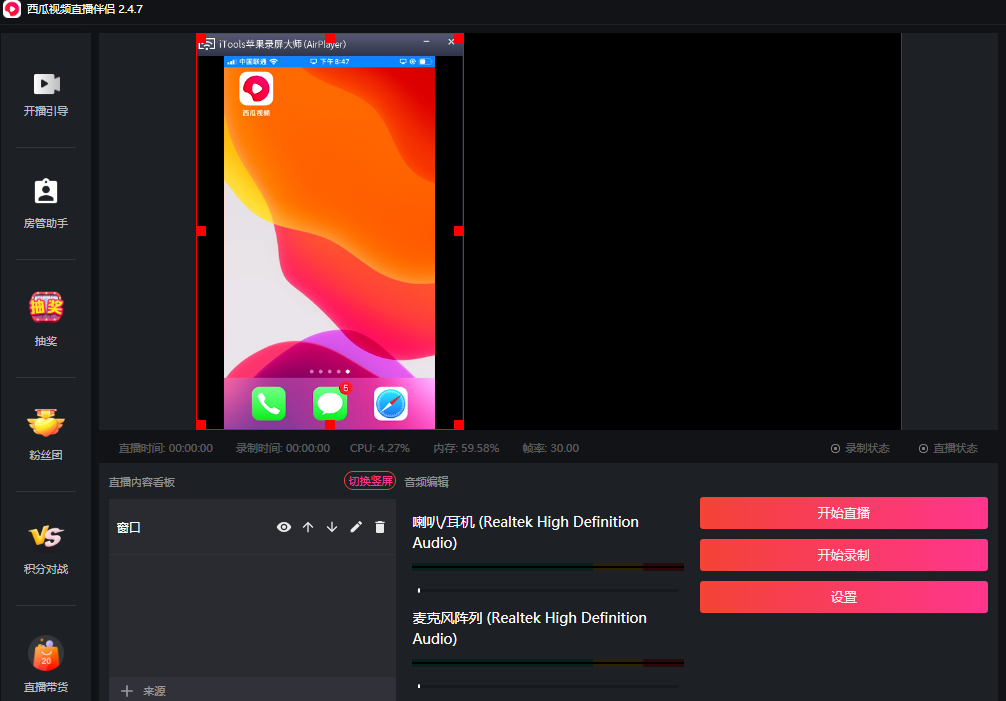Open the 抽奖 lottery feature
This screenshot has height=701, width=1006.
pos(46,319)
